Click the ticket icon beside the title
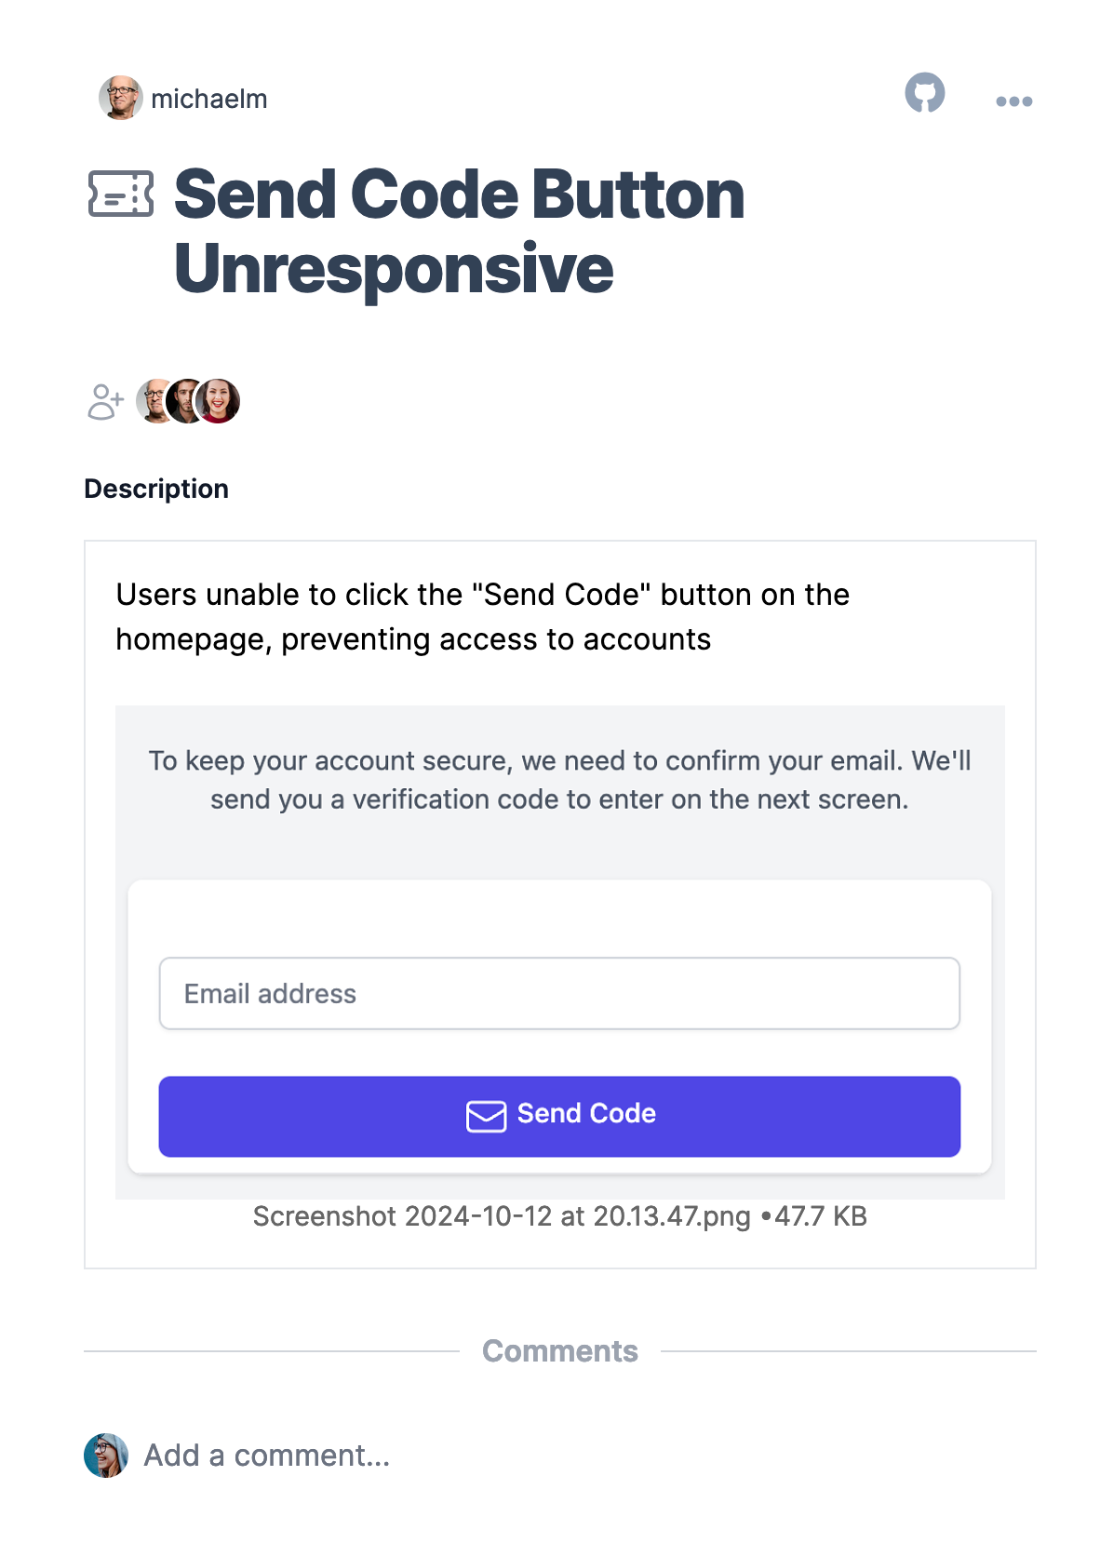The image size is (1100, 1543). tap(121, 194)
